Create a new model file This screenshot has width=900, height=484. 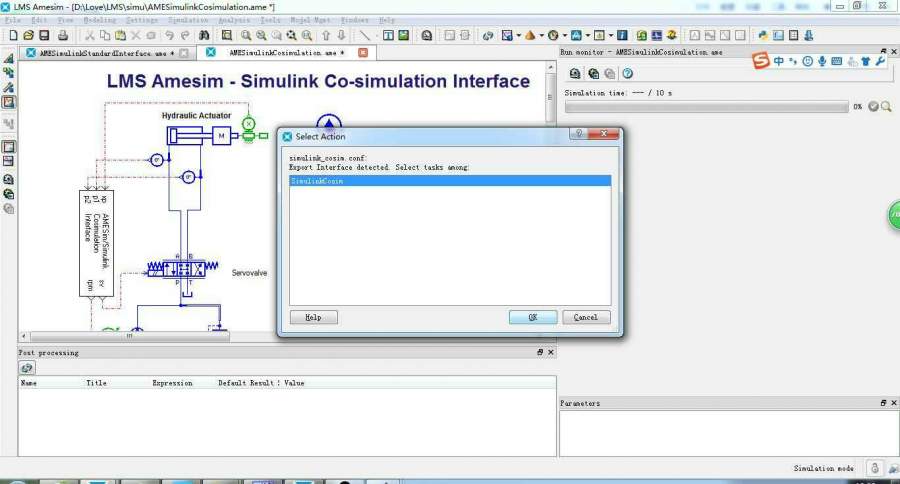tap(13, 36)
